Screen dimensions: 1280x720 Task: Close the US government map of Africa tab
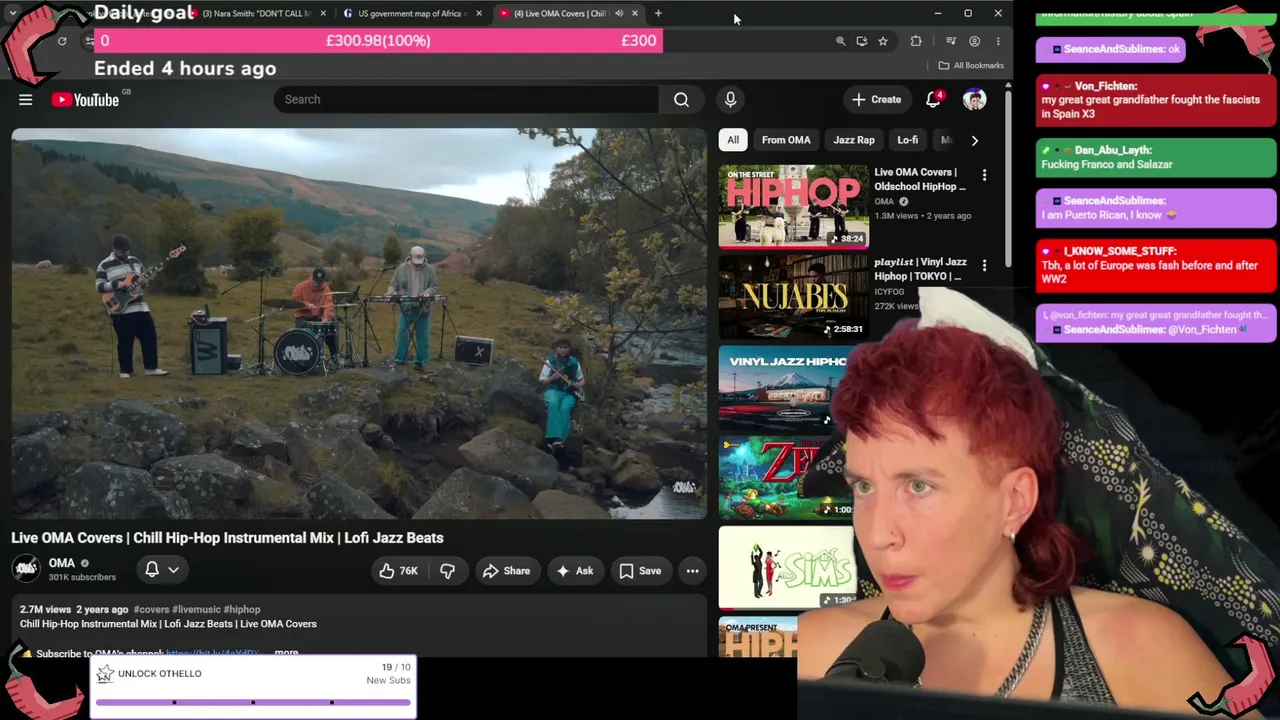pos(479,13)
